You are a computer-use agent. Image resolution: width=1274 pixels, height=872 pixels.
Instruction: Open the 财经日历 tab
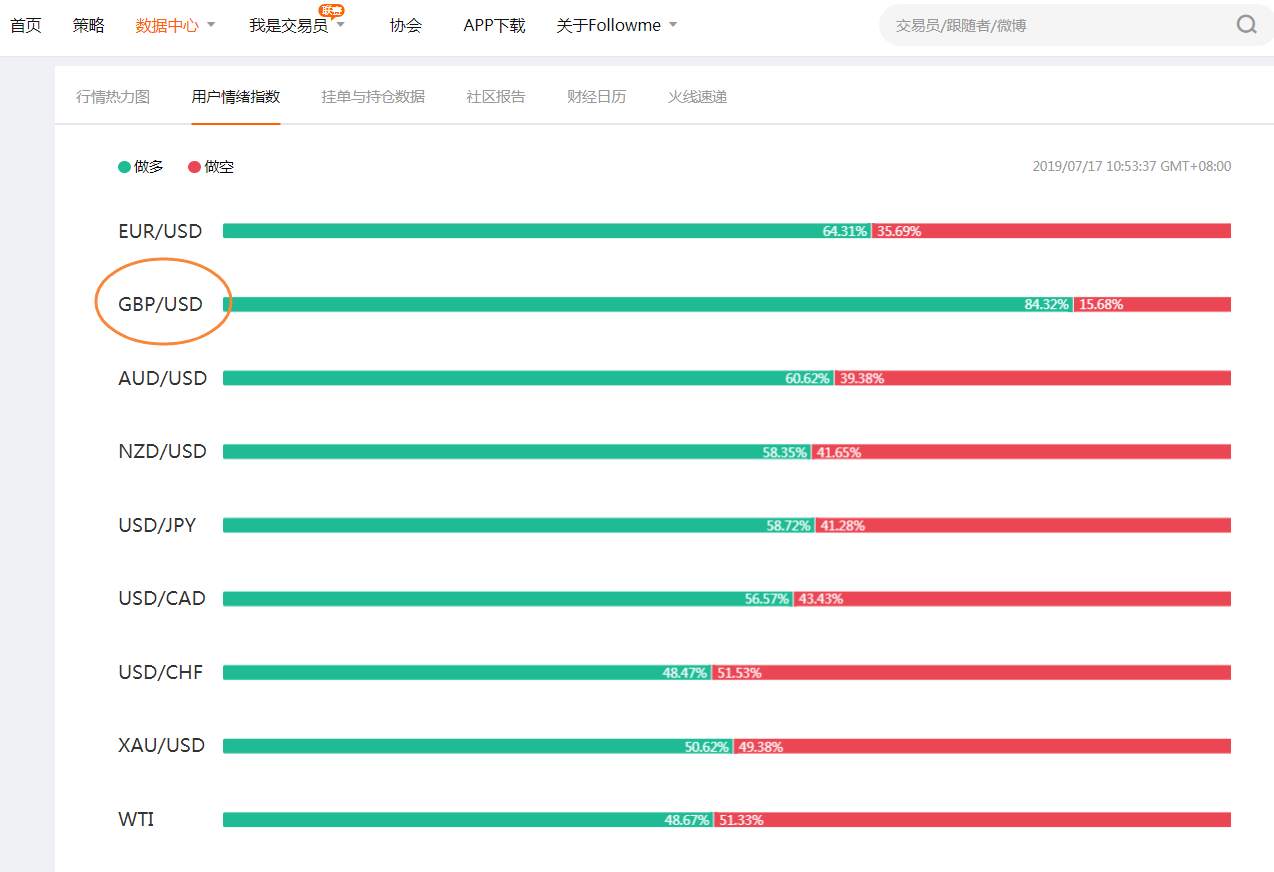pos(597,97)
